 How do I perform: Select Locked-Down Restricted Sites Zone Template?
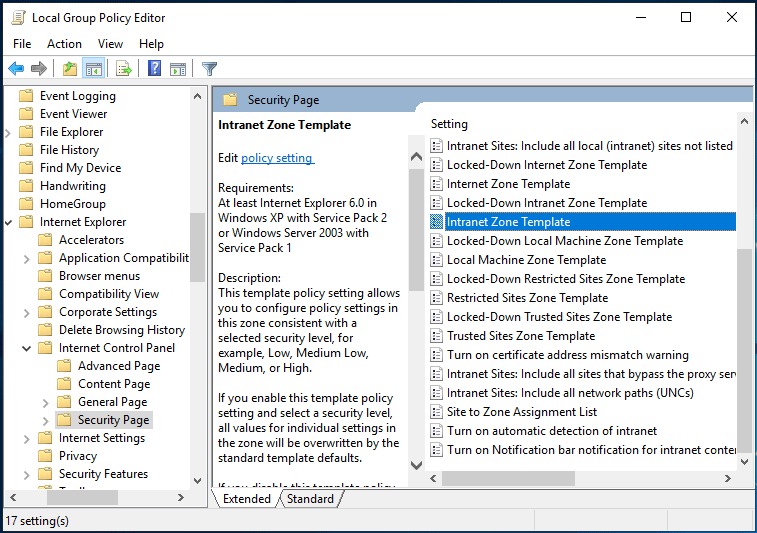point(566,279)
